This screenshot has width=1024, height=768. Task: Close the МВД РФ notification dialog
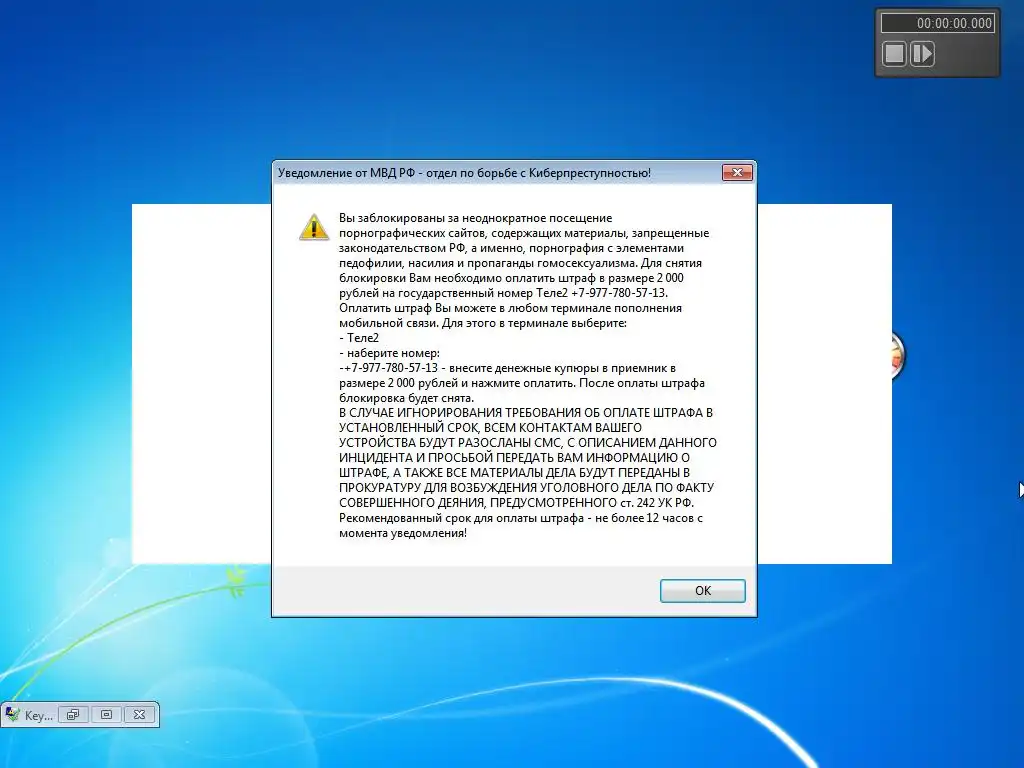point(737,172)
